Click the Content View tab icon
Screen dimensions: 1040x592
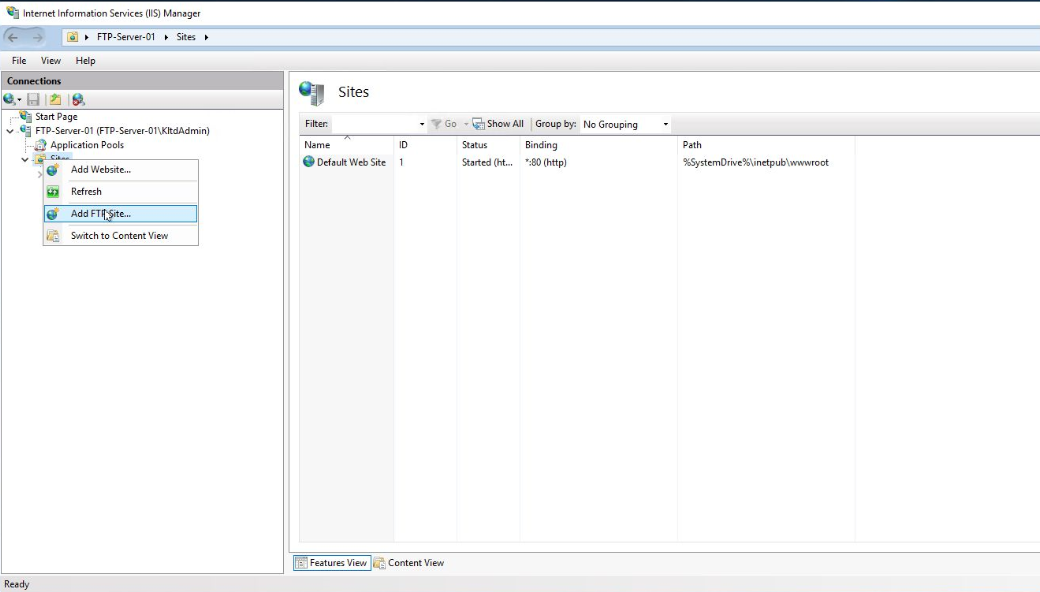(x=379, y=563)
